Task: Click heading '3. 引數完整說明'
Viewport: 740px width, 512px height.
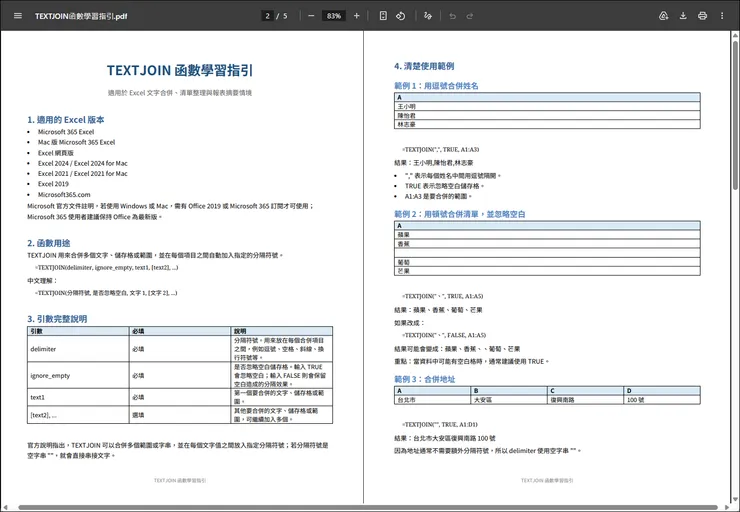Action: point(57,319)
